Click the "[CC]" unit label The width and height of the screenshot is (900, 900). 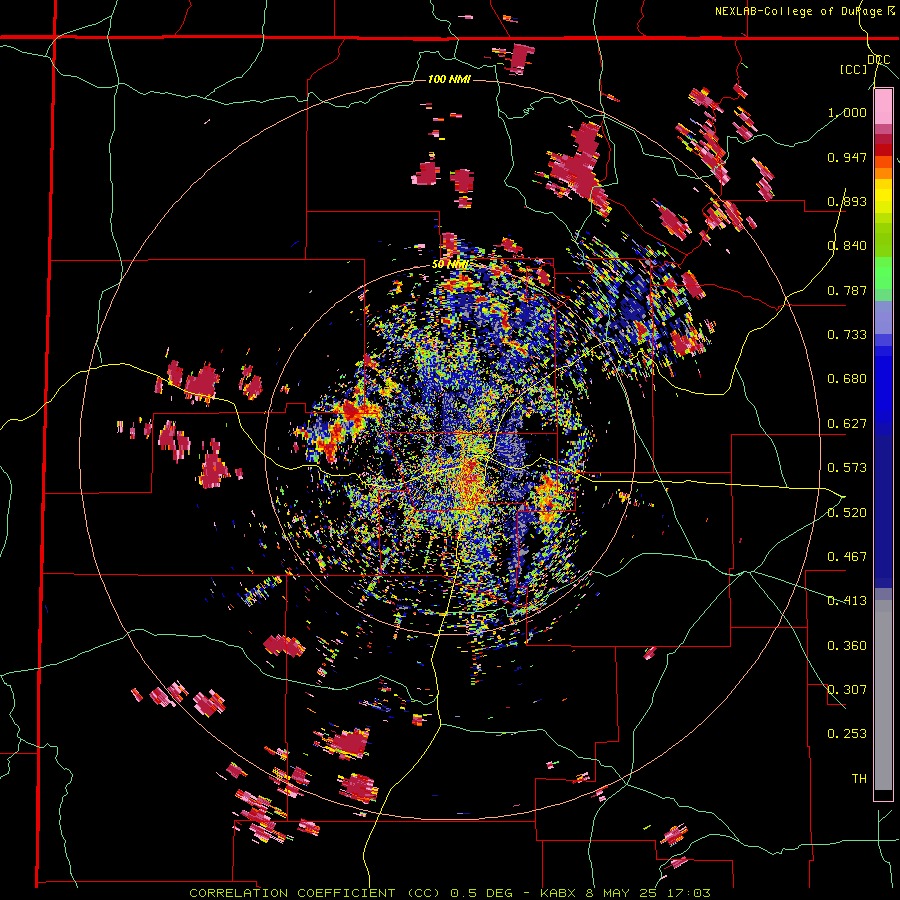point(854,69)
